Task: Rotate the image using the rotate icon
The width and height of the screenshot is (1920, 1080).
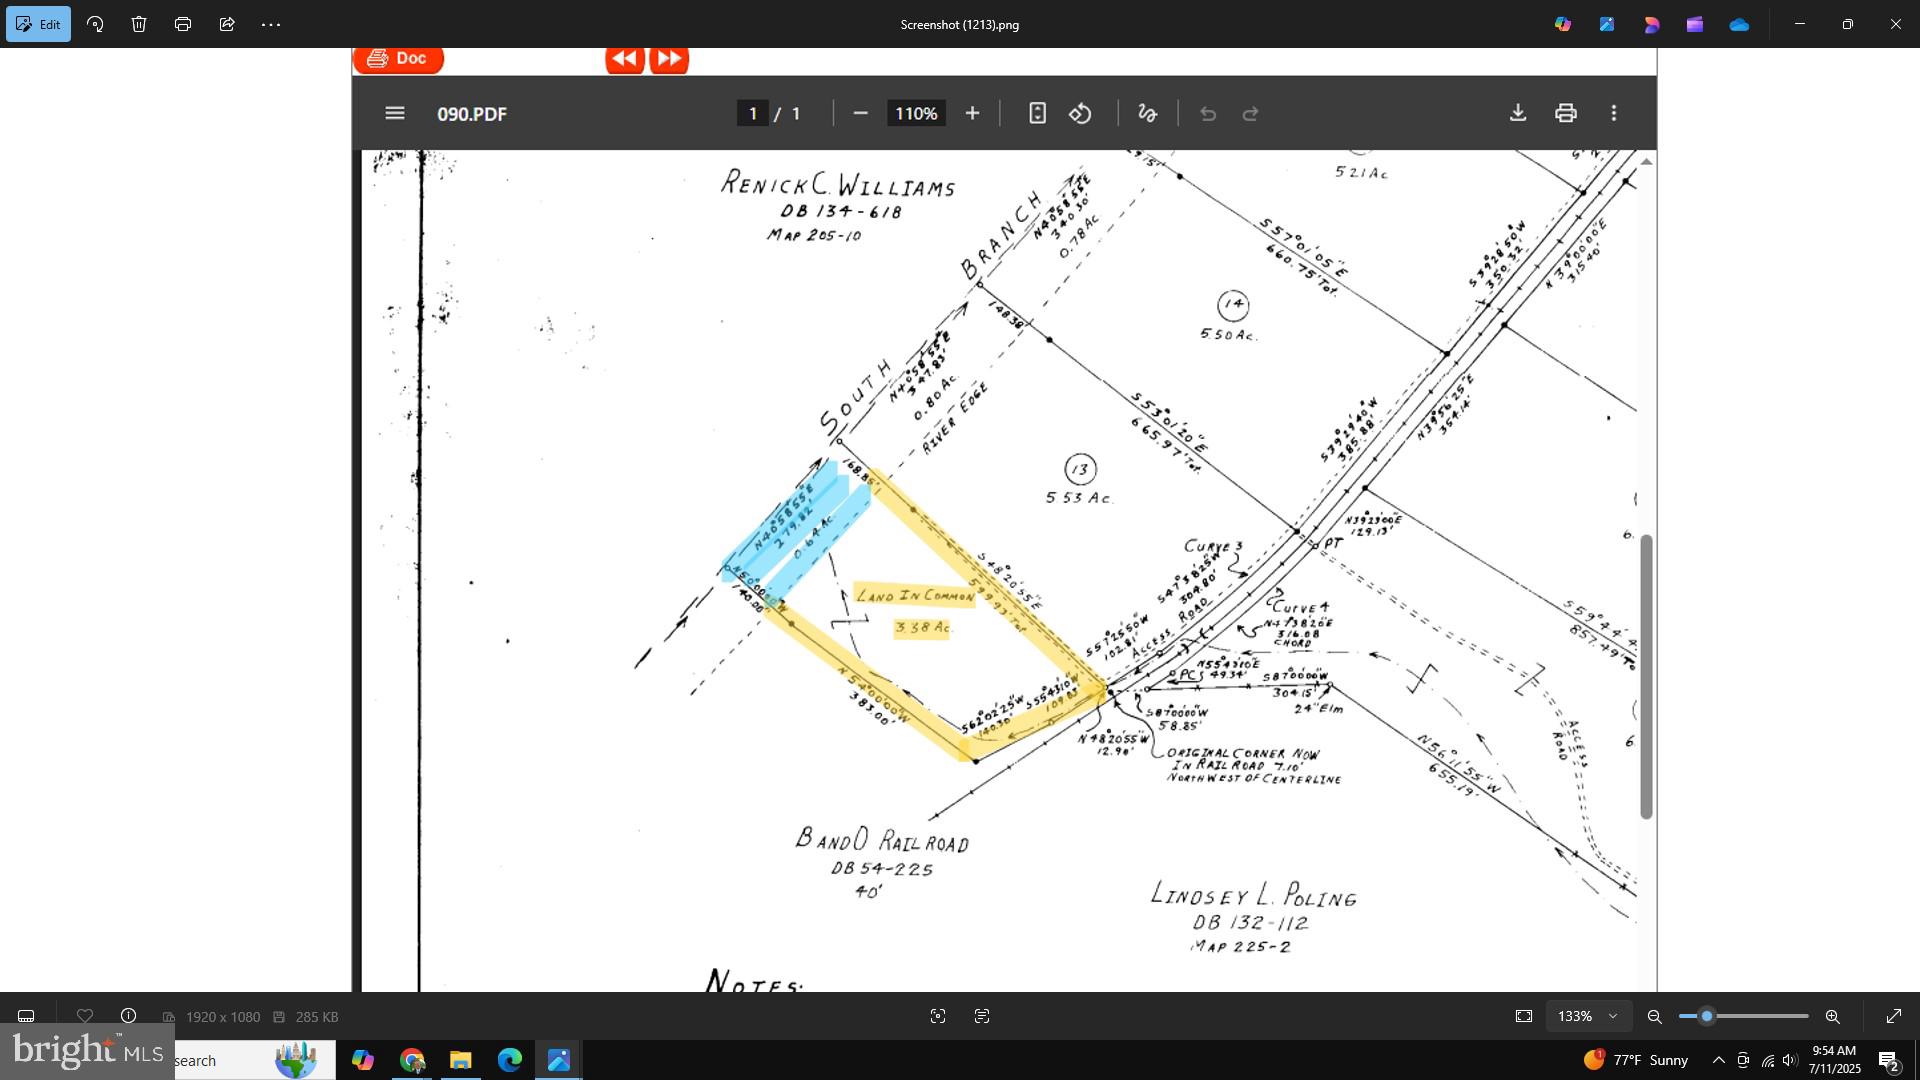Action: pos(94,23)
